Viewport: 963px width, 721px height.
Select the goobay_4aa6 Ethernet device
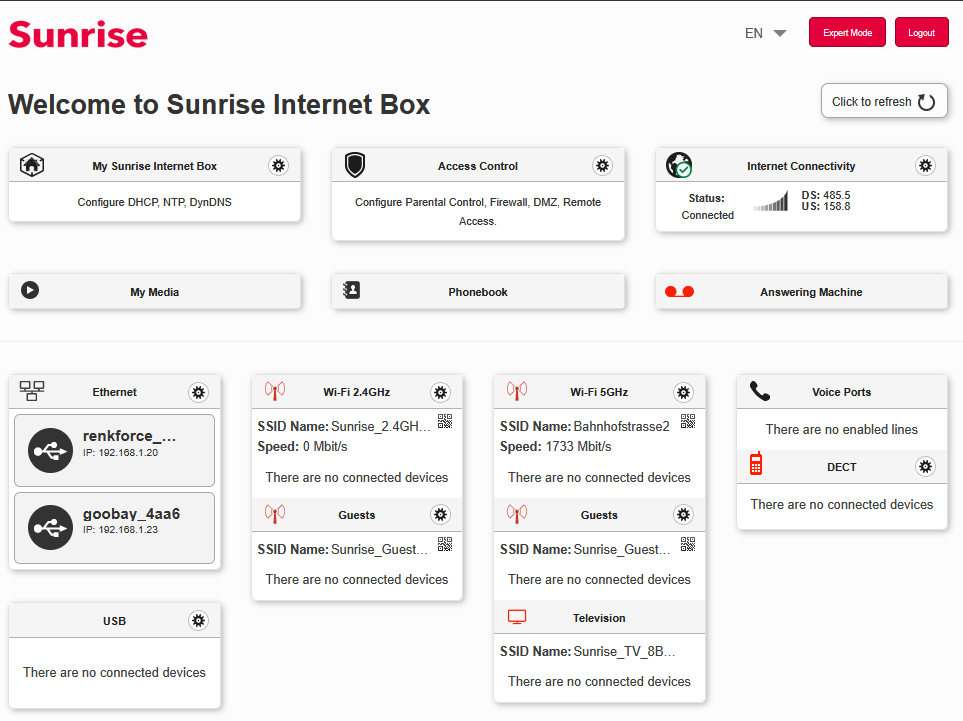(115, 527)
